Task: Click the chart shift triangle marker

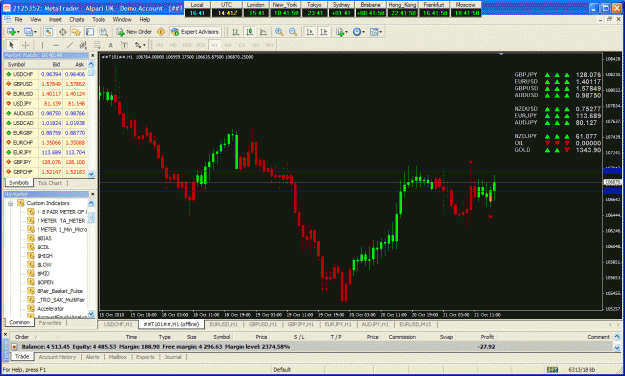Action: pos(501,54)
